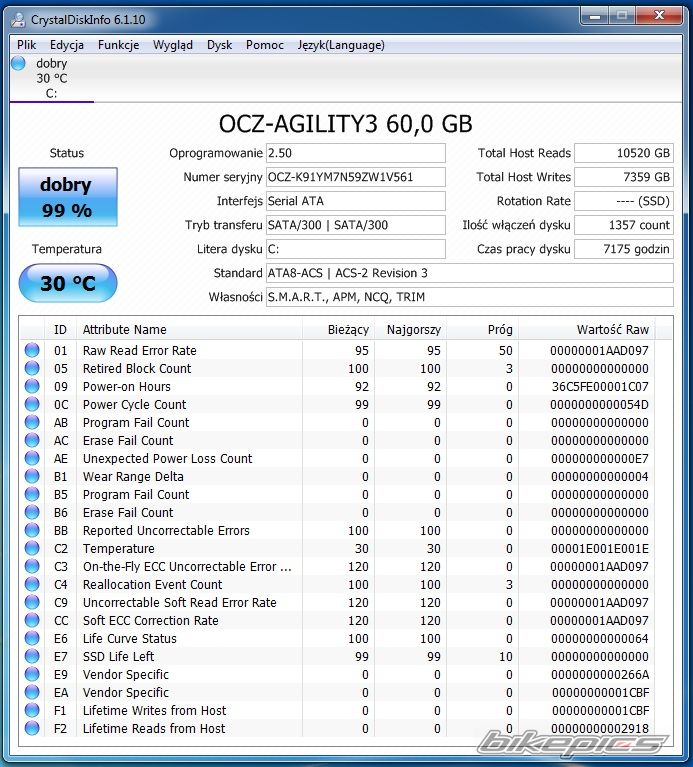Click the 30 °C temperature button
Image resolution: width=693 pixels, height=767 pixels.
67,284
